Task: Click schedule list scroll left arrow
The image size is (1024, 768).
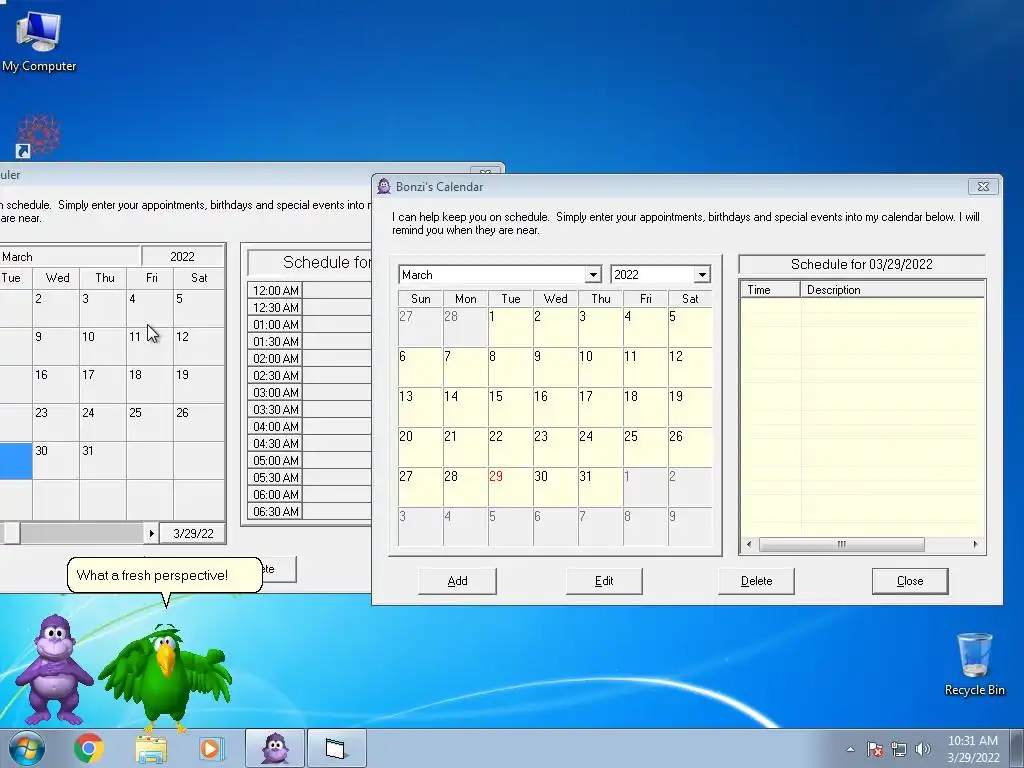Action: click(x=749, y=544)
